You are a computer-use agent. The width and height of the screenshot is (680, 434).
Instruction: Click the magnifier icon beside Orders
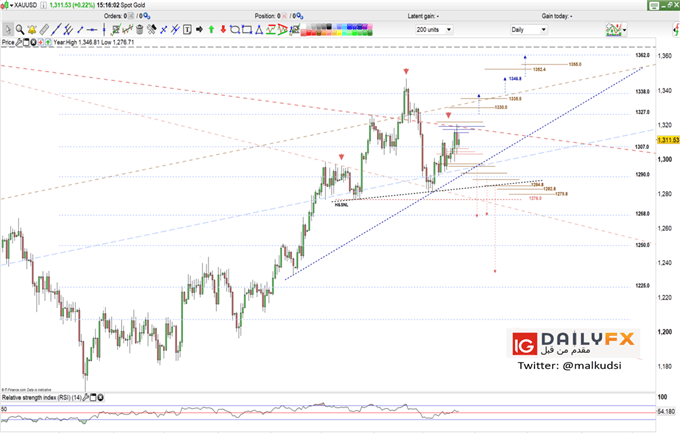coord(147,16)
